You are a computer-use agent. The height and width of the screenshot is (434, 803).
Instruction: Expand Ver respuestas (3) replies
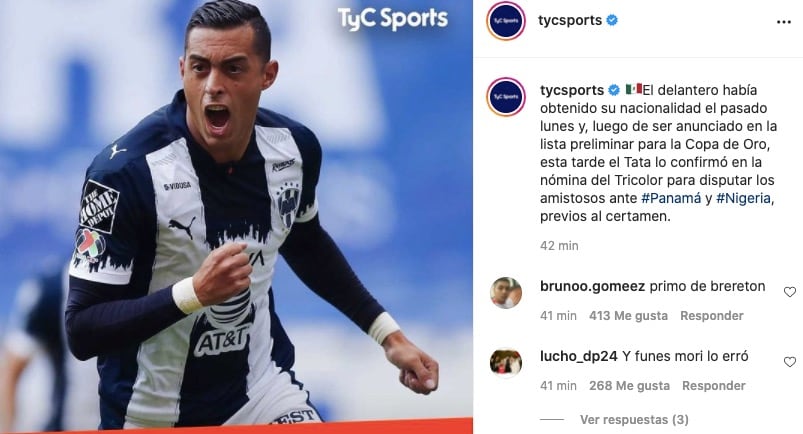pyautogui.click(x=634, y=420)
